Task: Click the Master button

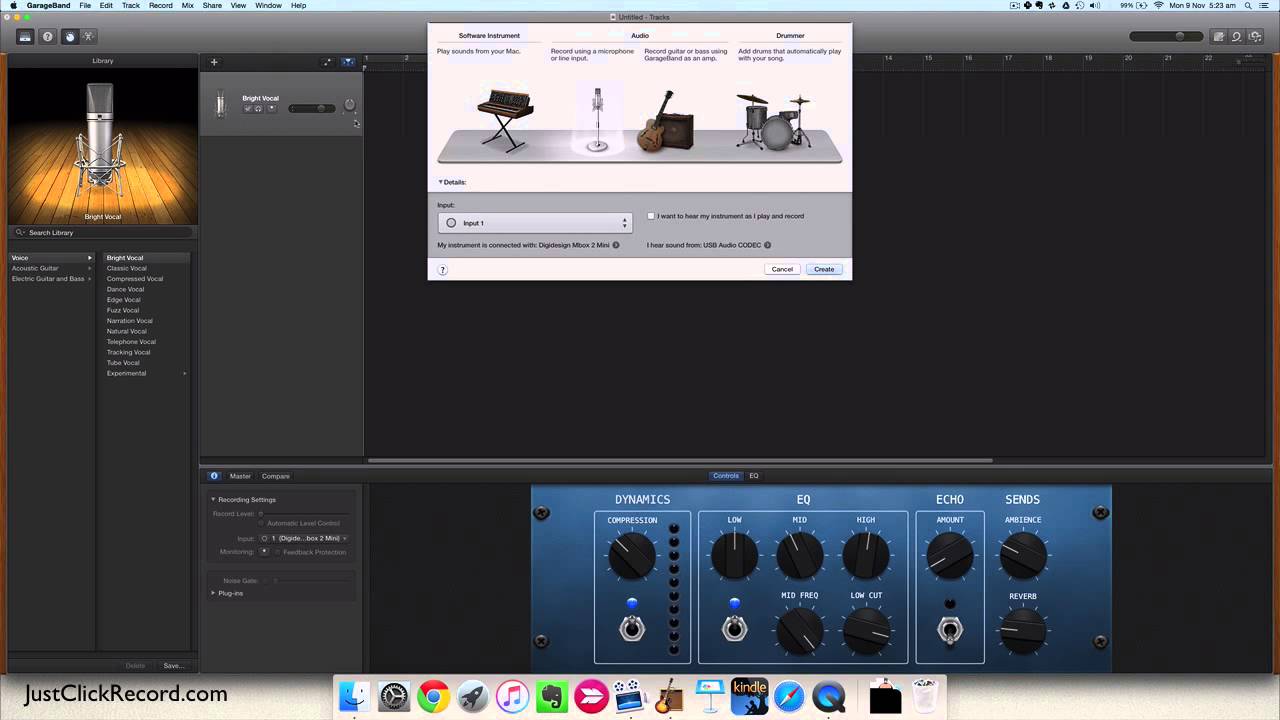Action: (240, 476)
